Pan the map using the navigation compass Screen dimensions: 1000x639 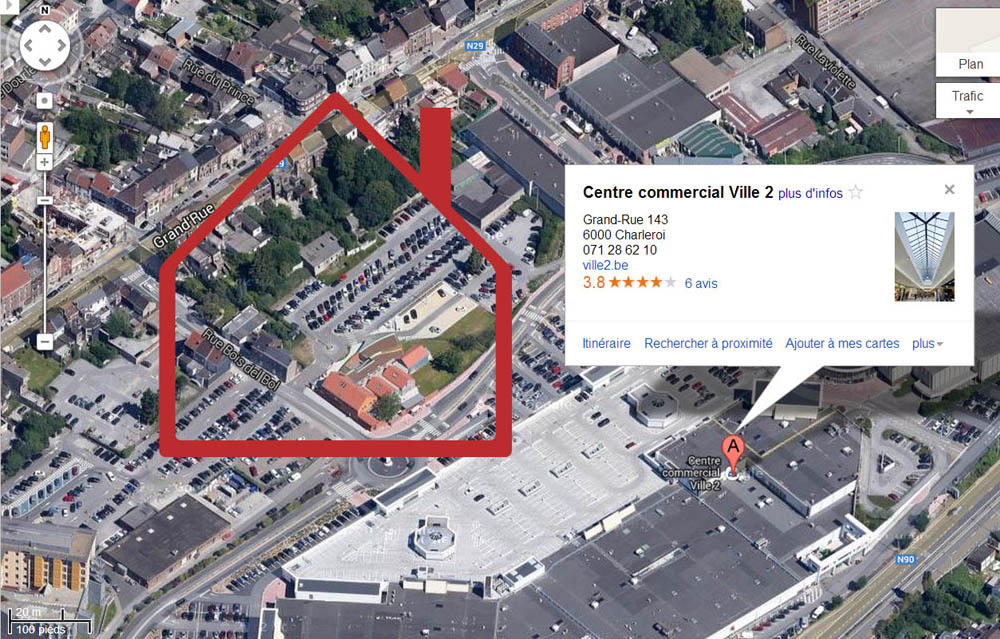45,45
